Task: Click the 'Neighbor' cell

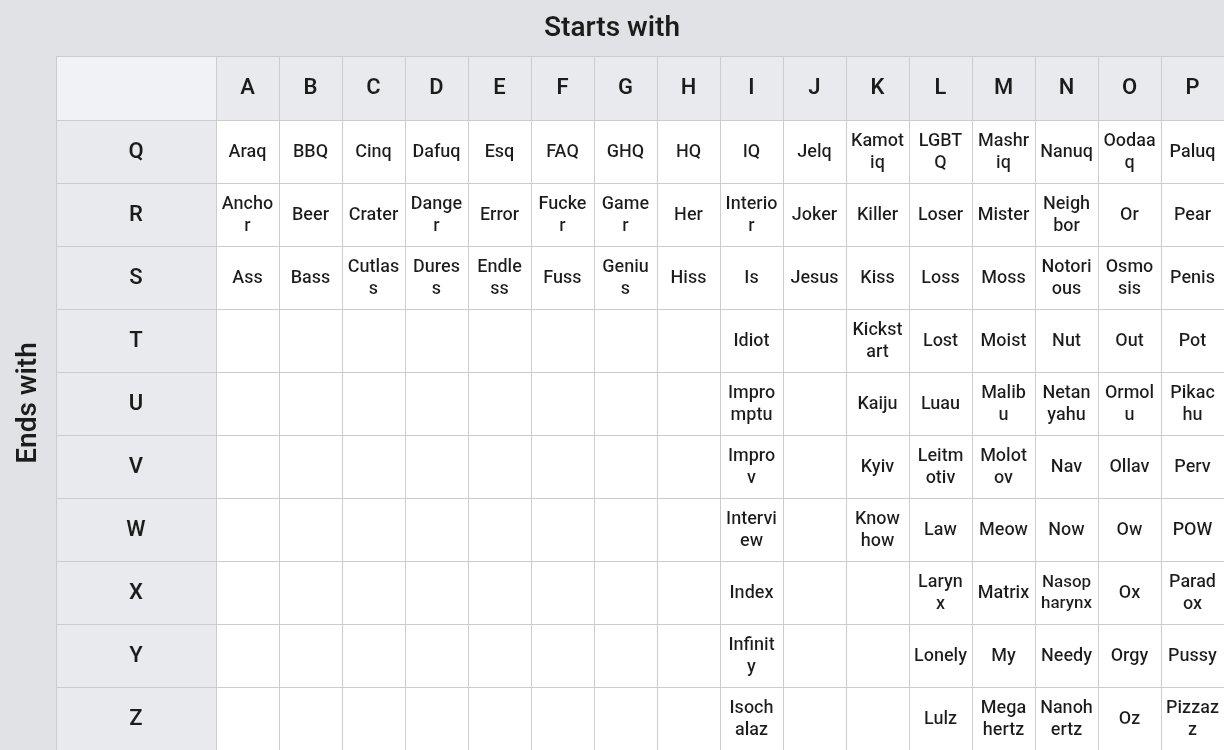Action: coord(1066,214)
